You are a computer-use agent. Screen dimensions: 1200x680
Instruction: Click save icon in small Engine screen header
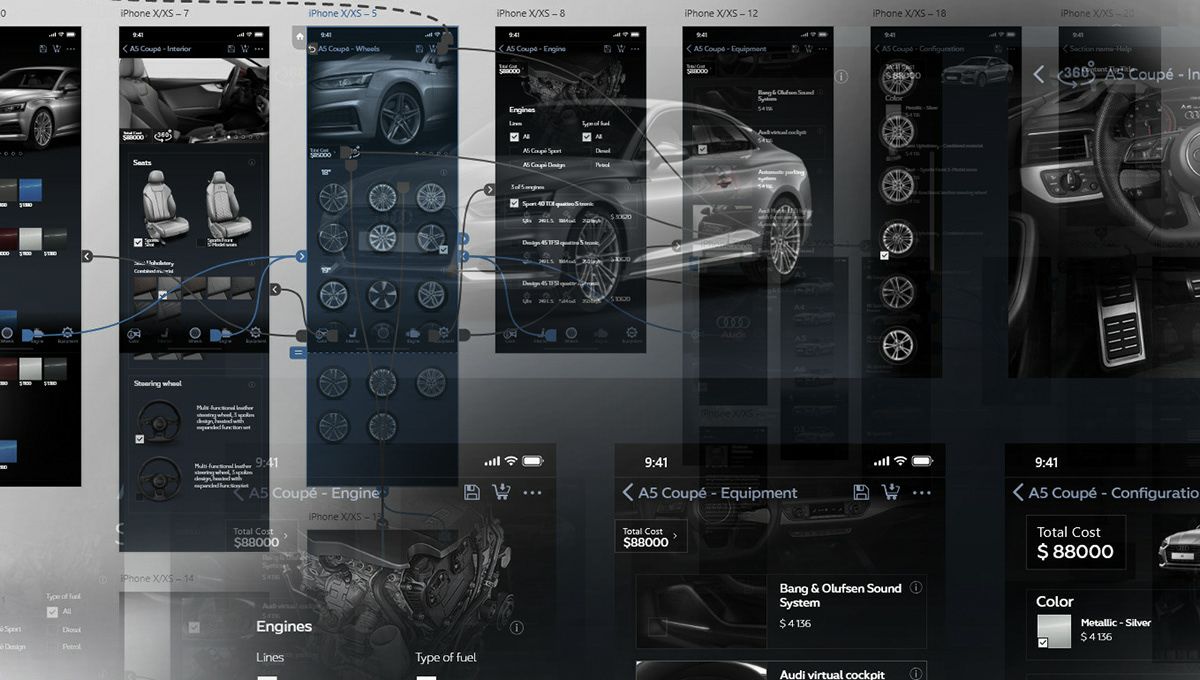(x=607, y=48)
